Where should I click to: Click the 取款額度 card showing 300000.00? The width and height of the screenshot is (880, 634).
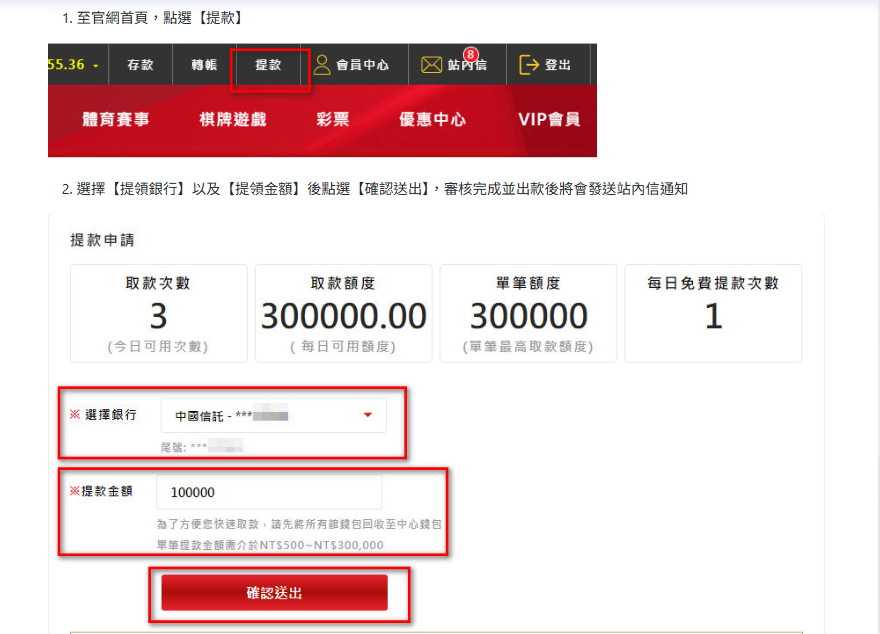pyautogui.click(x=343, y=313)
